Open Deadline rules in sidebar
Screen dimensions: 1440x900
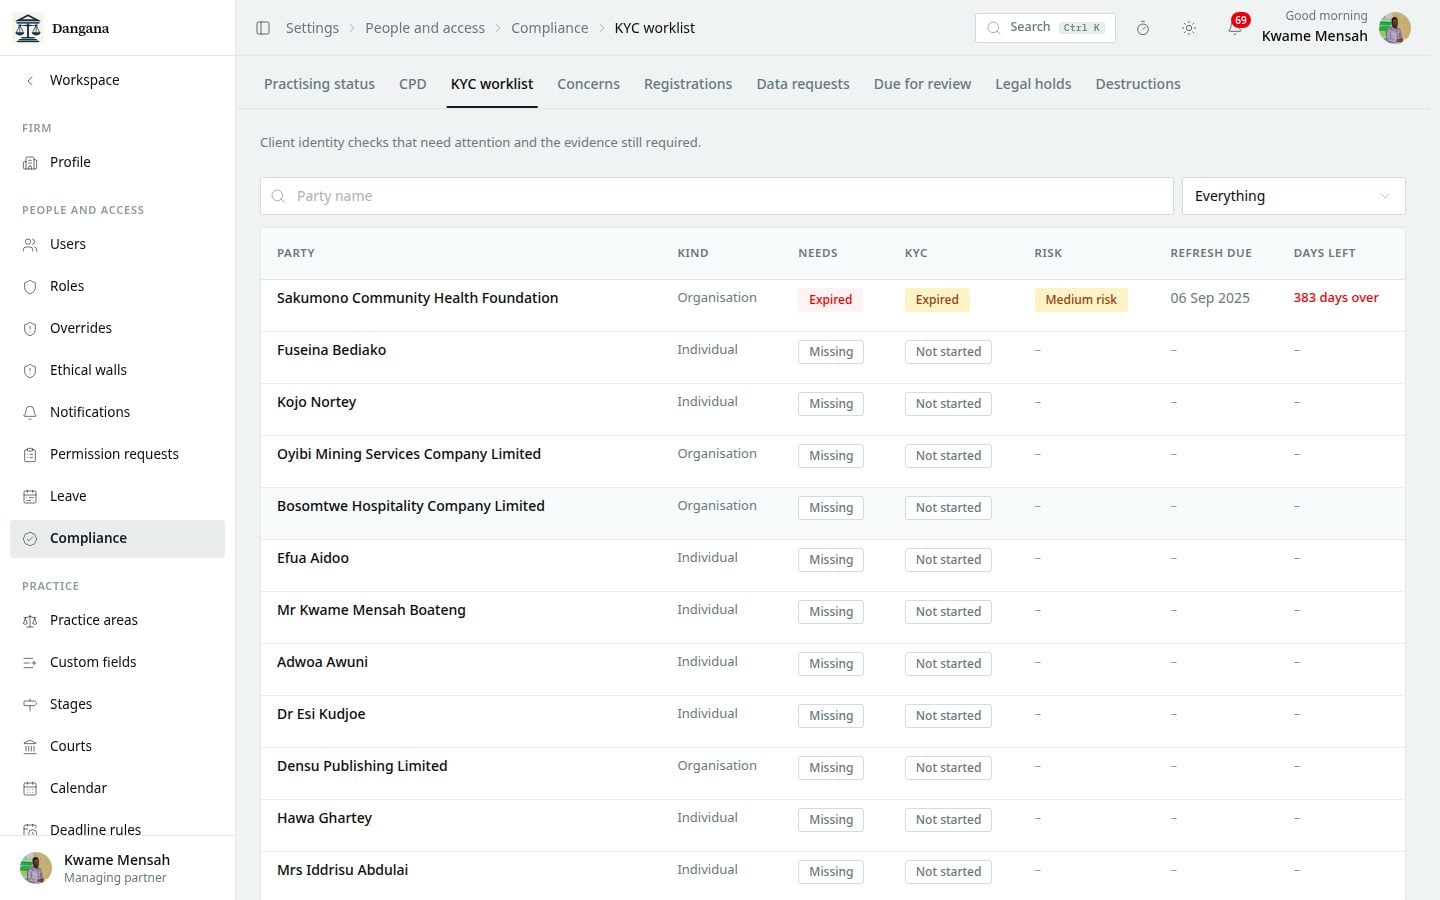click(95, 829)
